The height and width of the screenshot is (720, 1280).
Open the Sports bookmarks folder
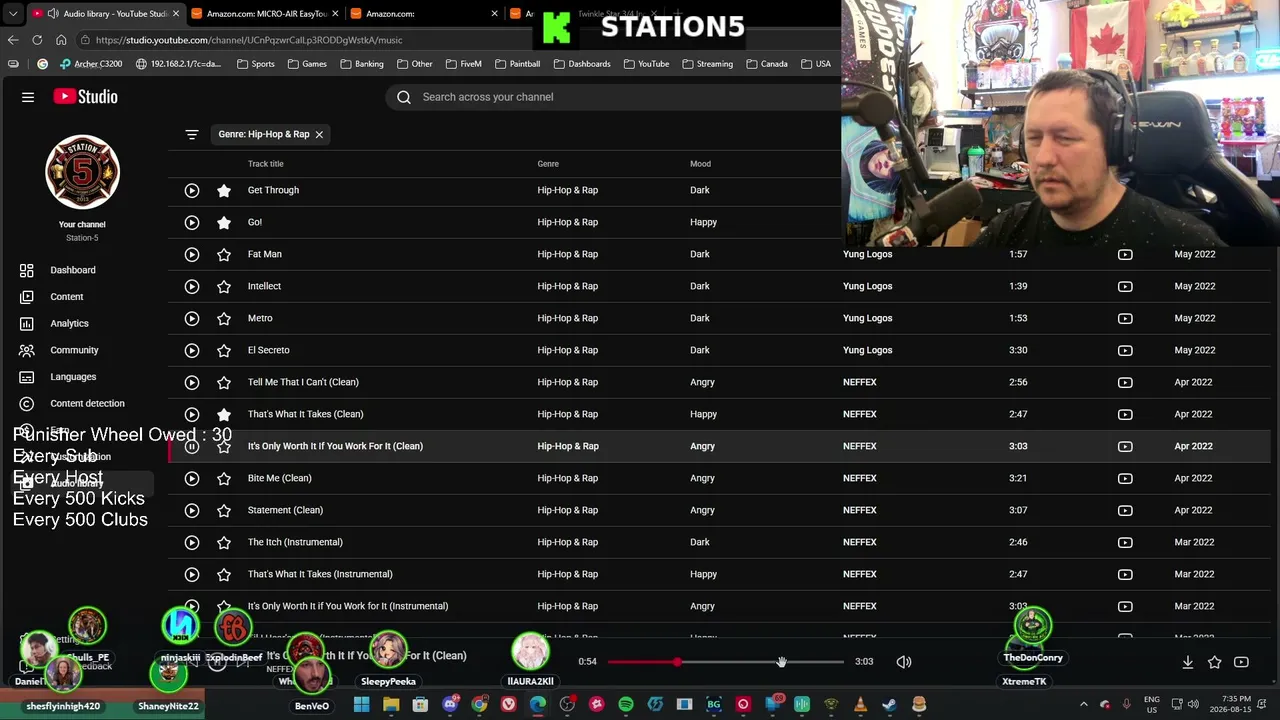pyautogui.click(x=255, y=64)
